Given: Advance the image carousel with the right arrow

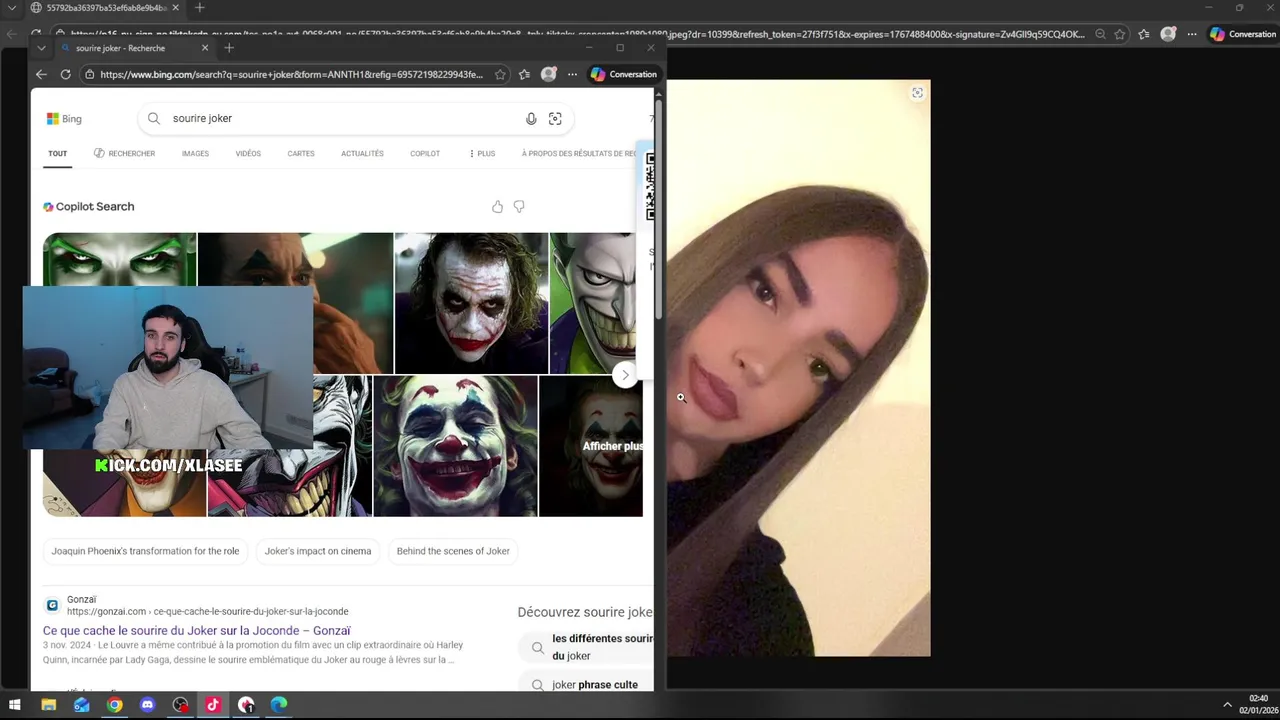Looking at the screenshot, I should 625,375.
